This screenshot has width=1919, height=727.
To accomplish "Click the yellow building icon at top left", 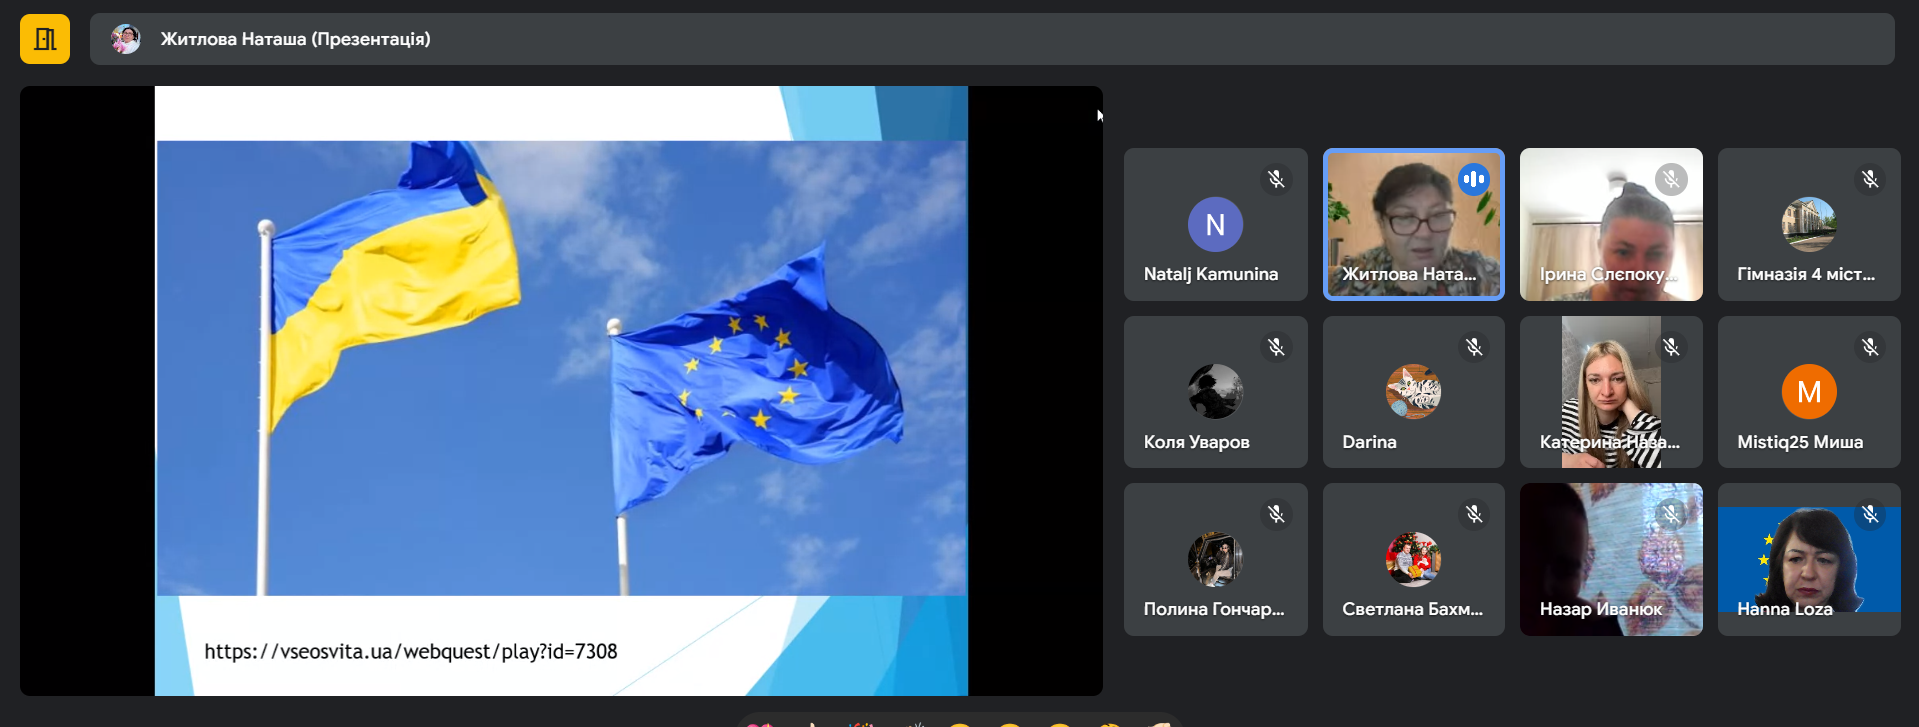I will click(x=45, y=39).
